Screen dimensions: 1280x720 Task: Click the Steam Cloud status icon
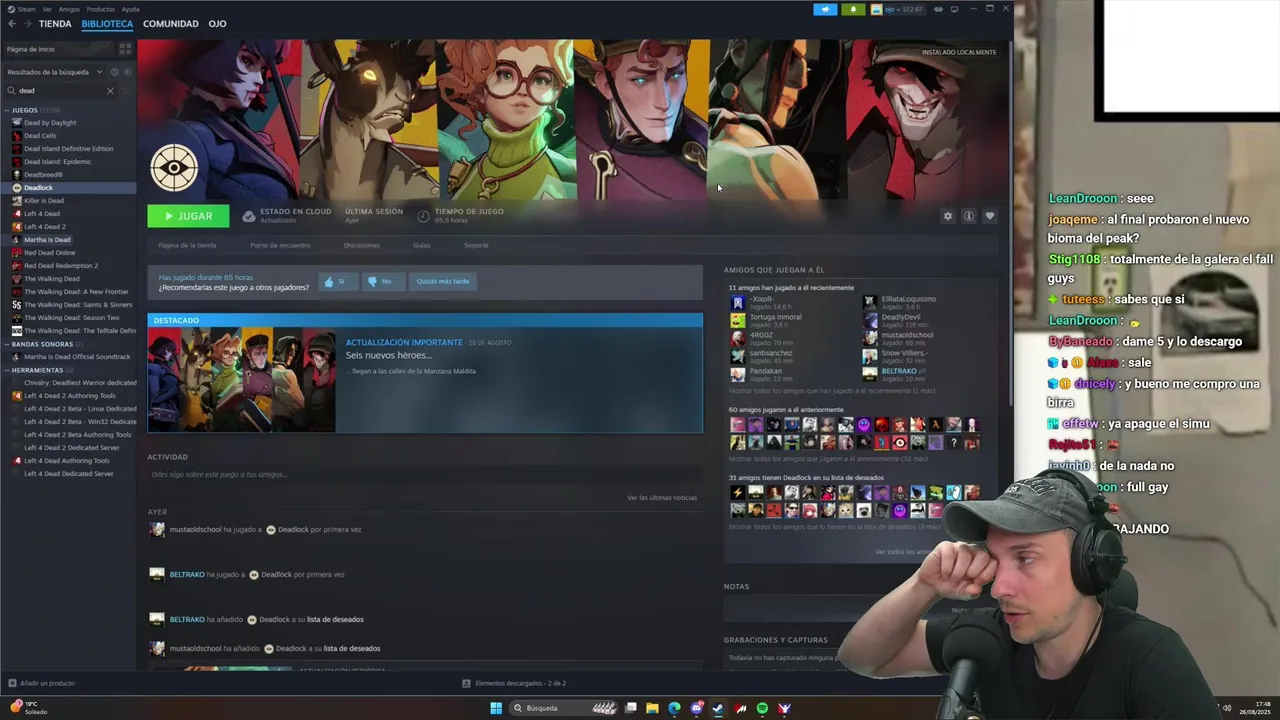coord(249,216)
